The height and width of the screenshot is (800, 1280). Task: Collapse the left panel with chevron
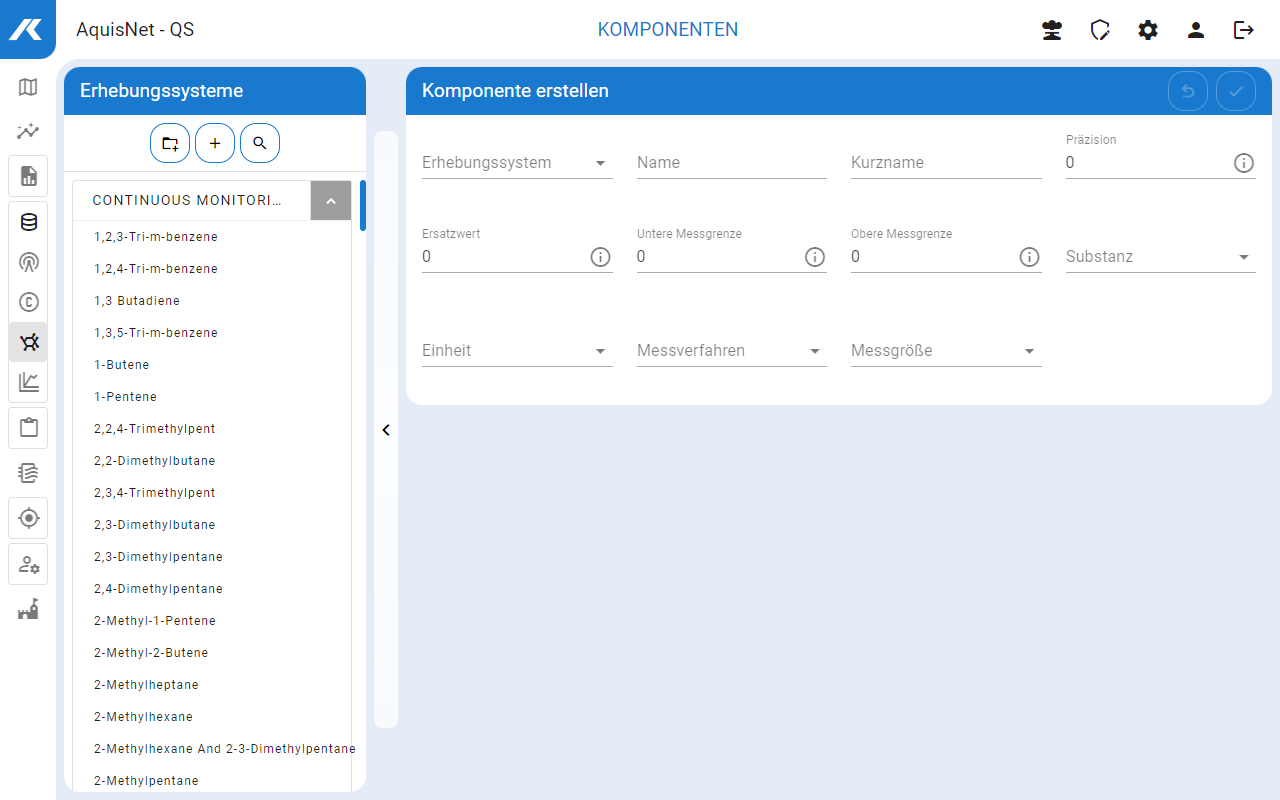(x=386, y=430)
